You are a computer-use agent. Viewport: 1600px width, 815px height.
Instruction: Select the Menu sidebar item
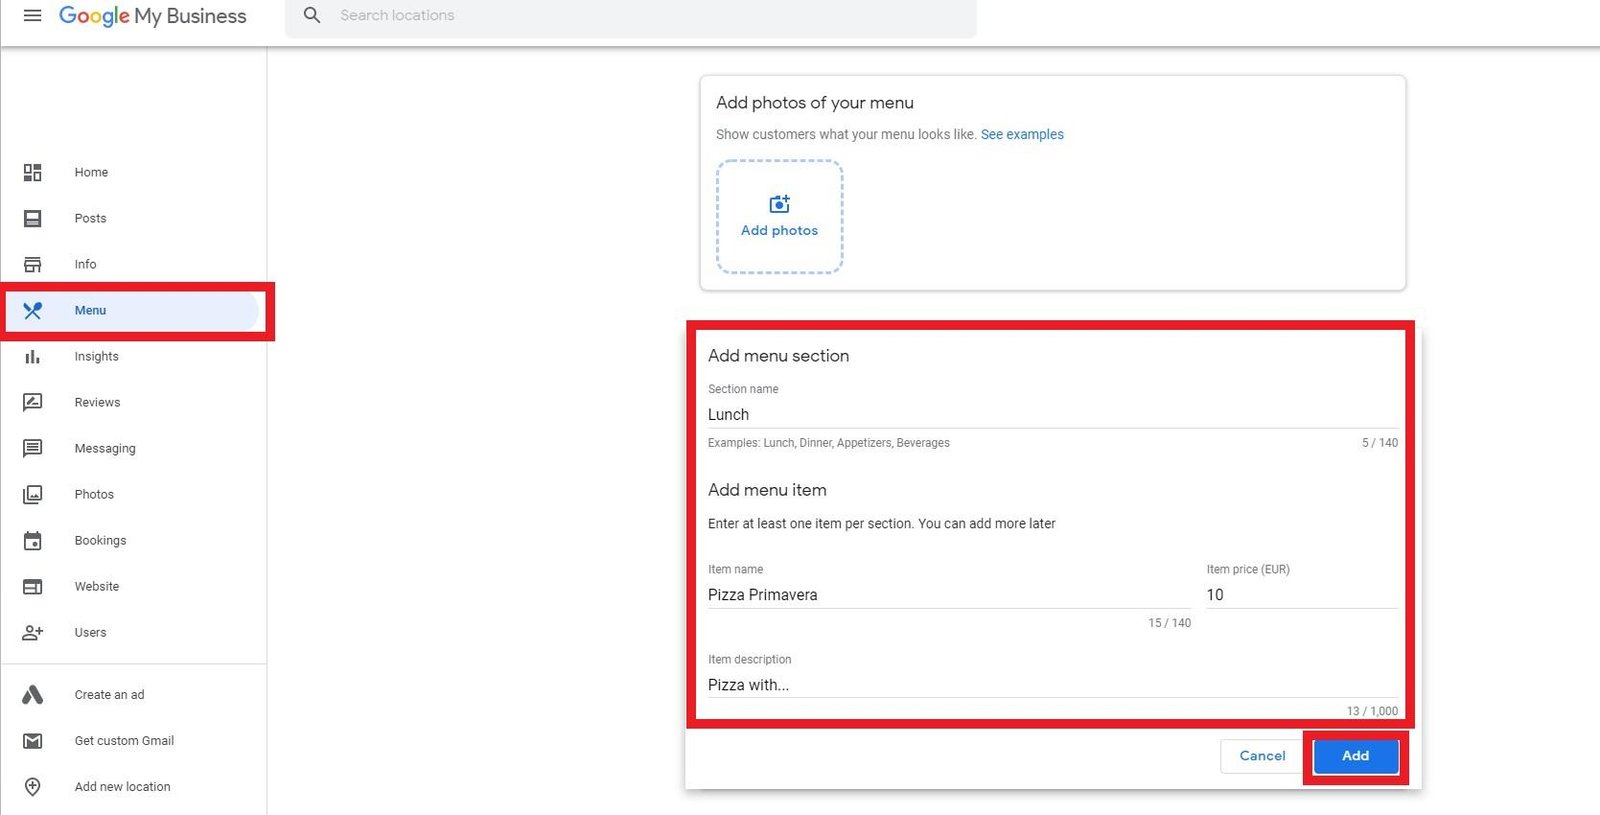(x=134, y=310)
